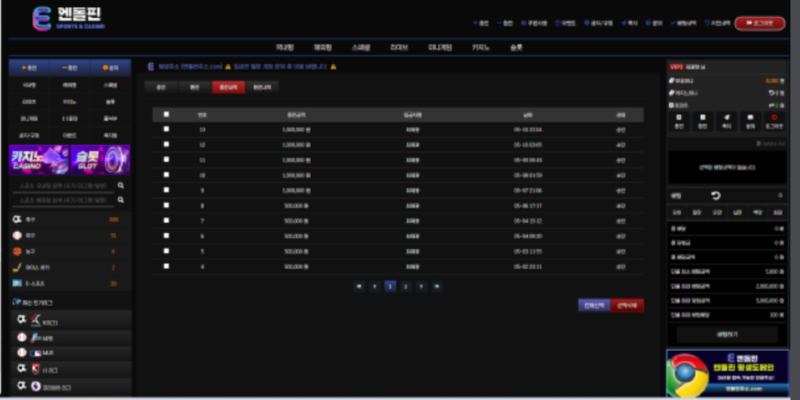Click the withdraw icon in right user panel
The image size is (800, 400).
pos(703,121)
